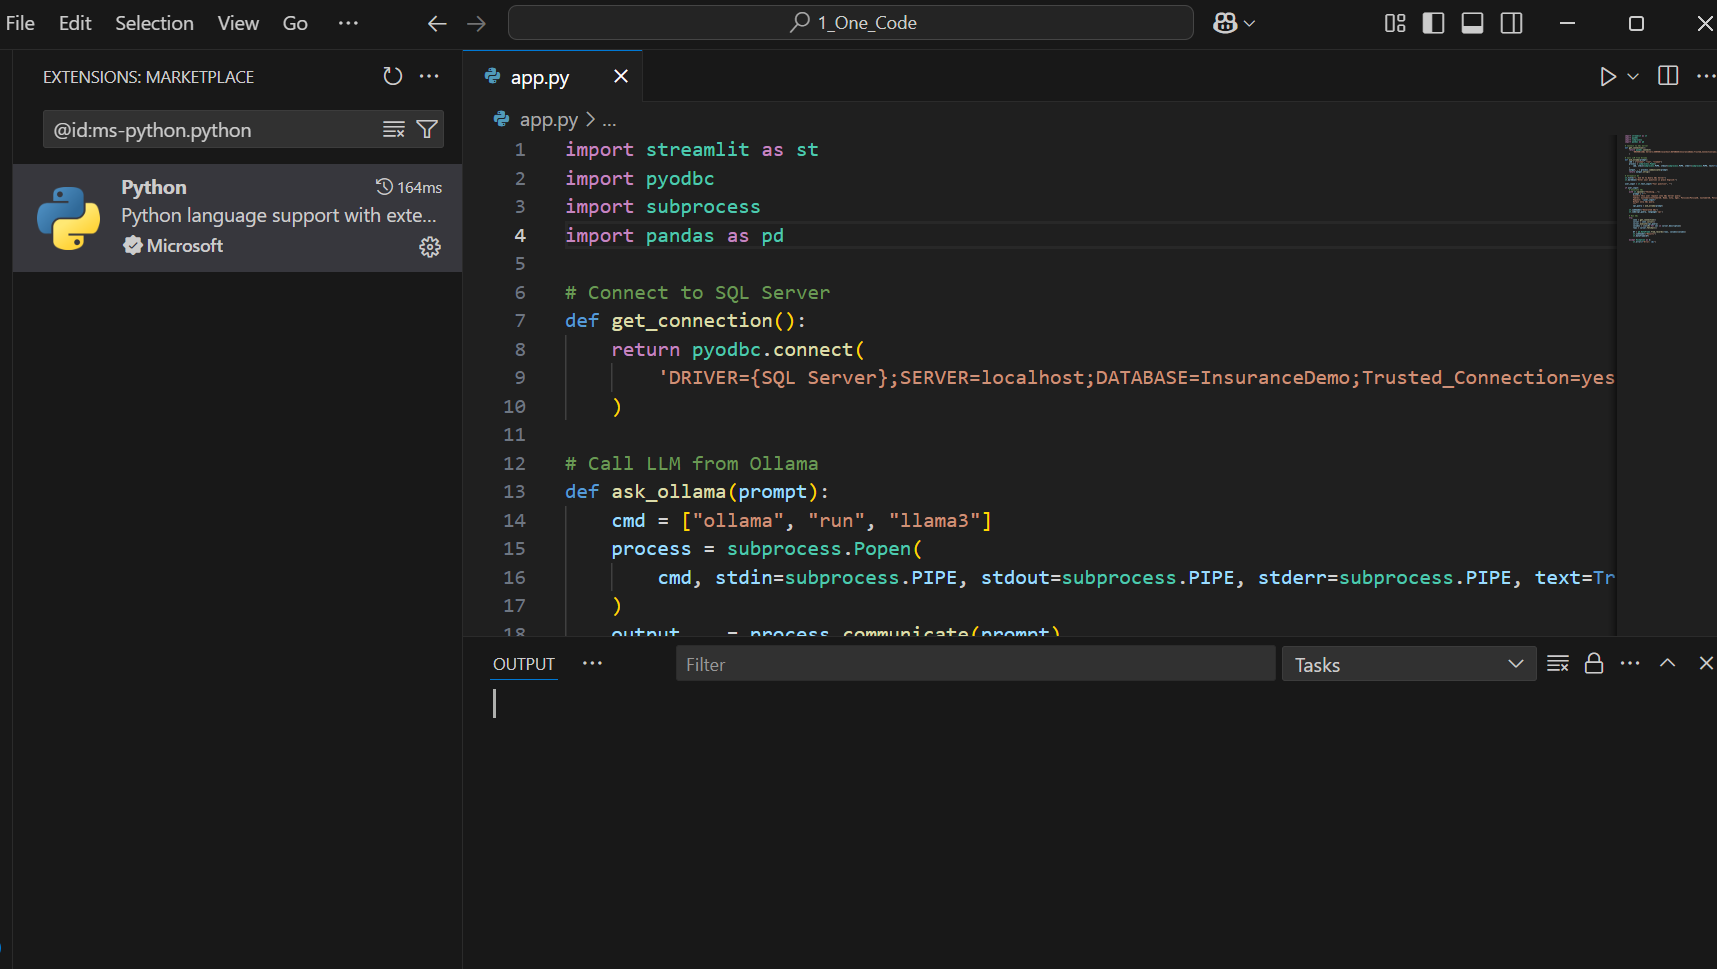Go back using the left arrow
The height and width of the screenshot is (969, 1717).
pyautogui.click(x=437, y=23)
